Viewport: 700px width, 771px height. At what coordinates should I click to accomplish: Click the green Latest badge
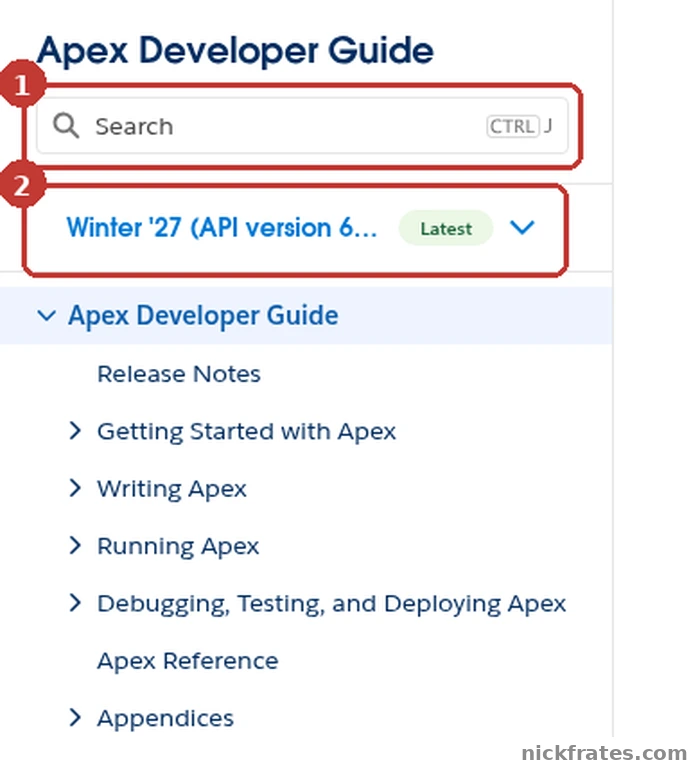click(445, 228)
